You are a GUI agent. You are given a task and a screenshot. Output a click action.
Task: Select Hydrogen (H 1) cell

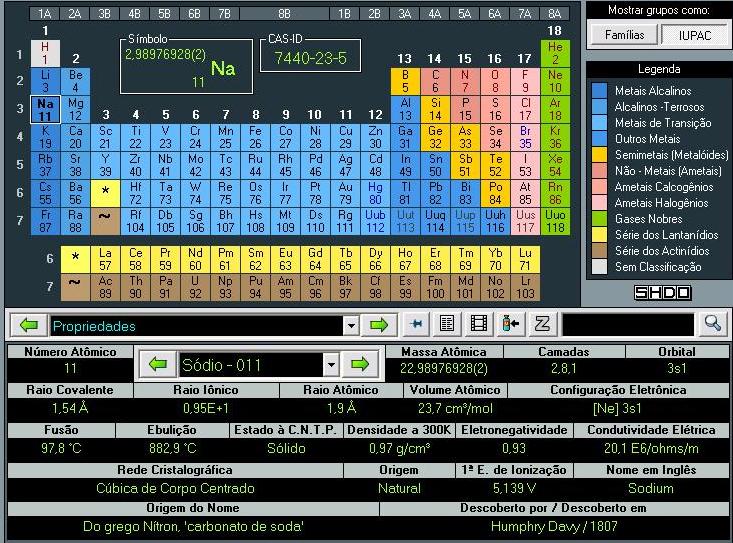click(x=45, y=53)
